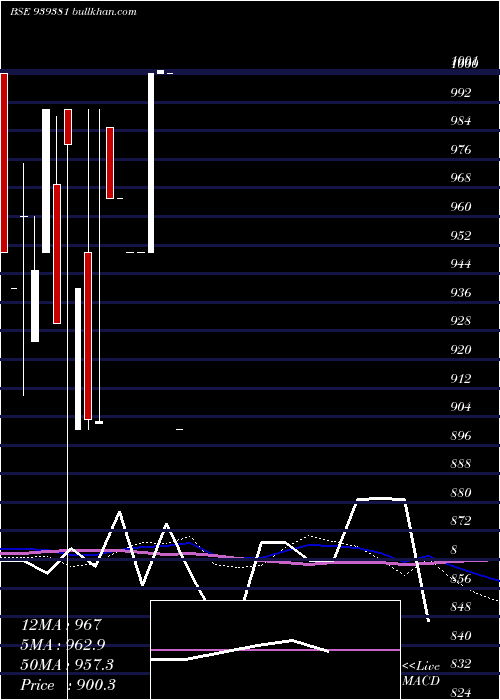Click the 944 price axis label
This screenshot has width=500, height=700.
pyautogui.click(x=461, y=264)
